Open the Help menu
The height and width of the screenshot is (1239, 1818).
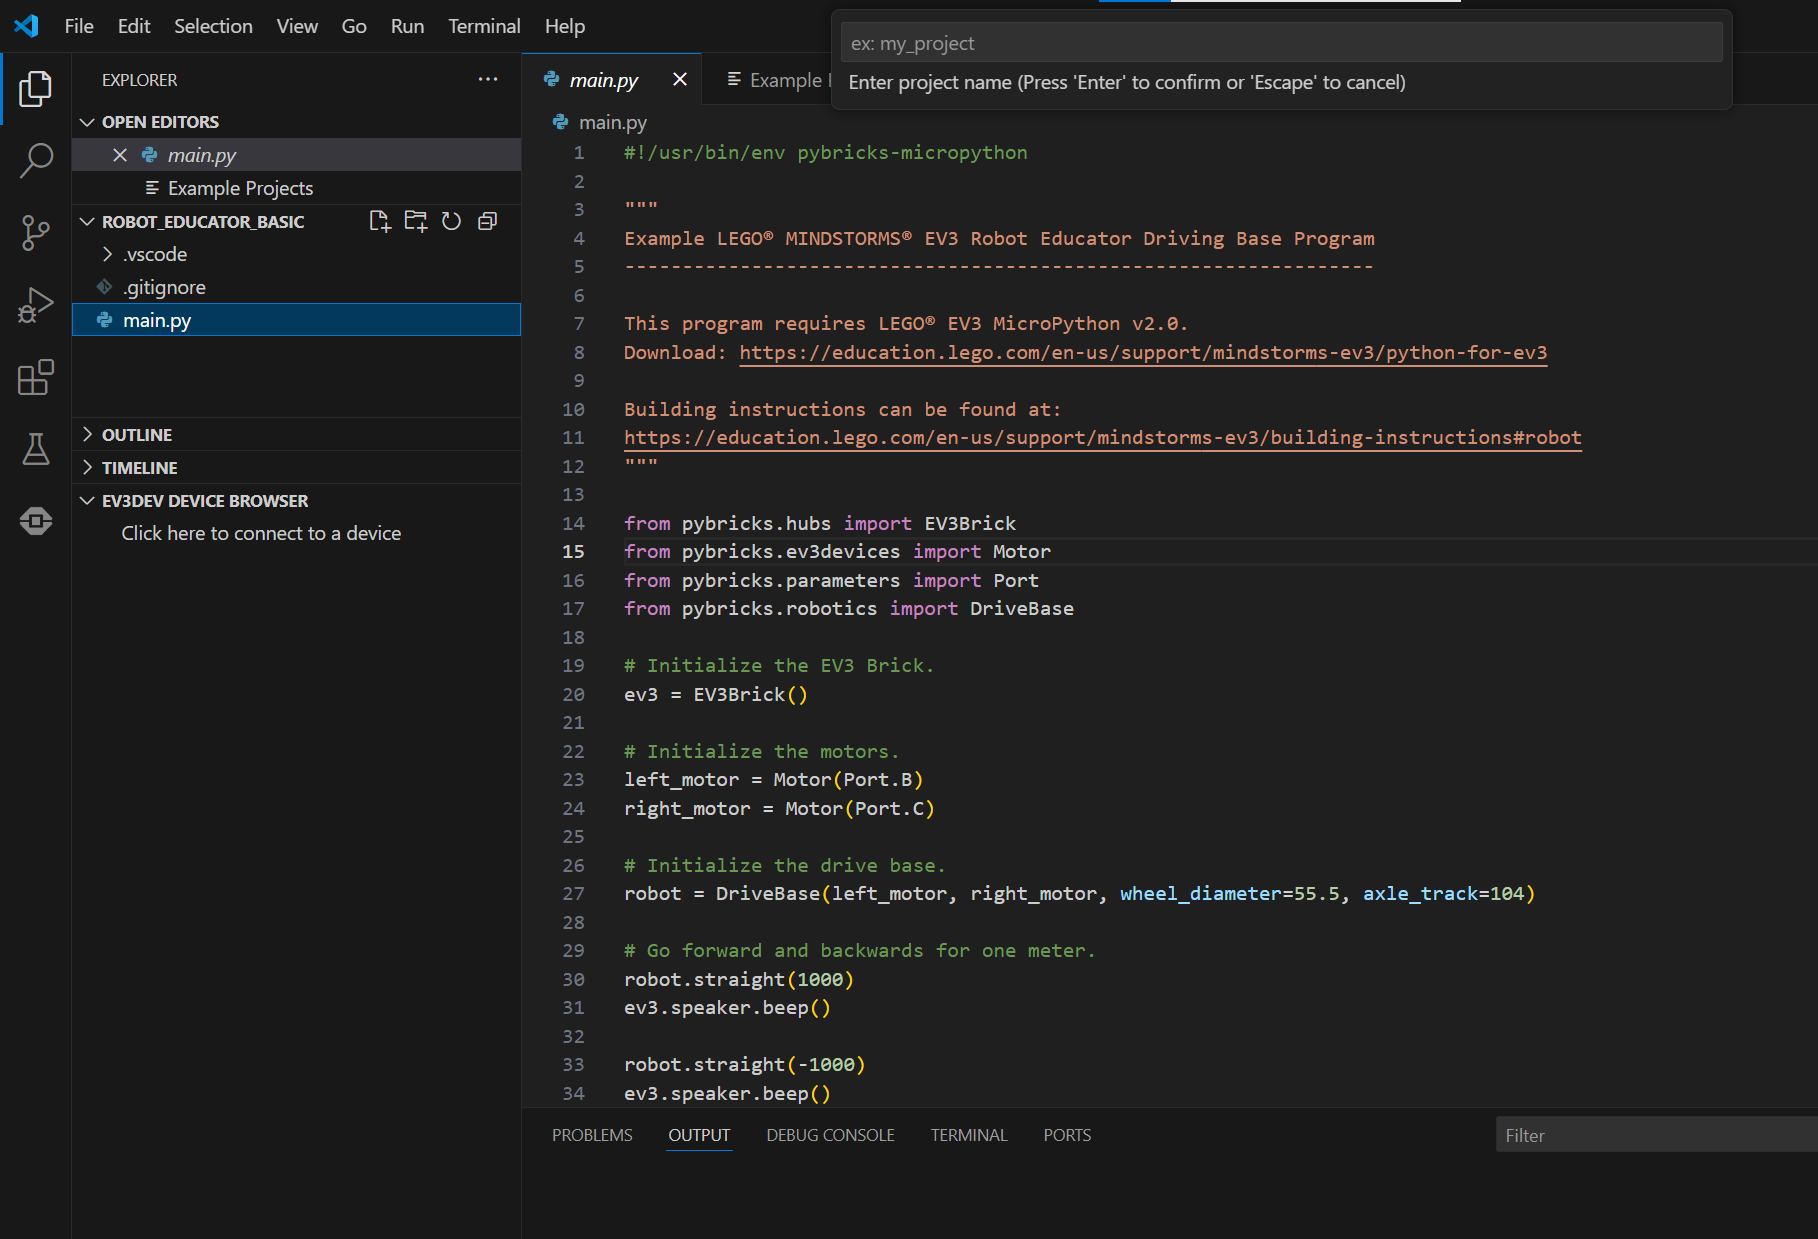click(565, 26)
